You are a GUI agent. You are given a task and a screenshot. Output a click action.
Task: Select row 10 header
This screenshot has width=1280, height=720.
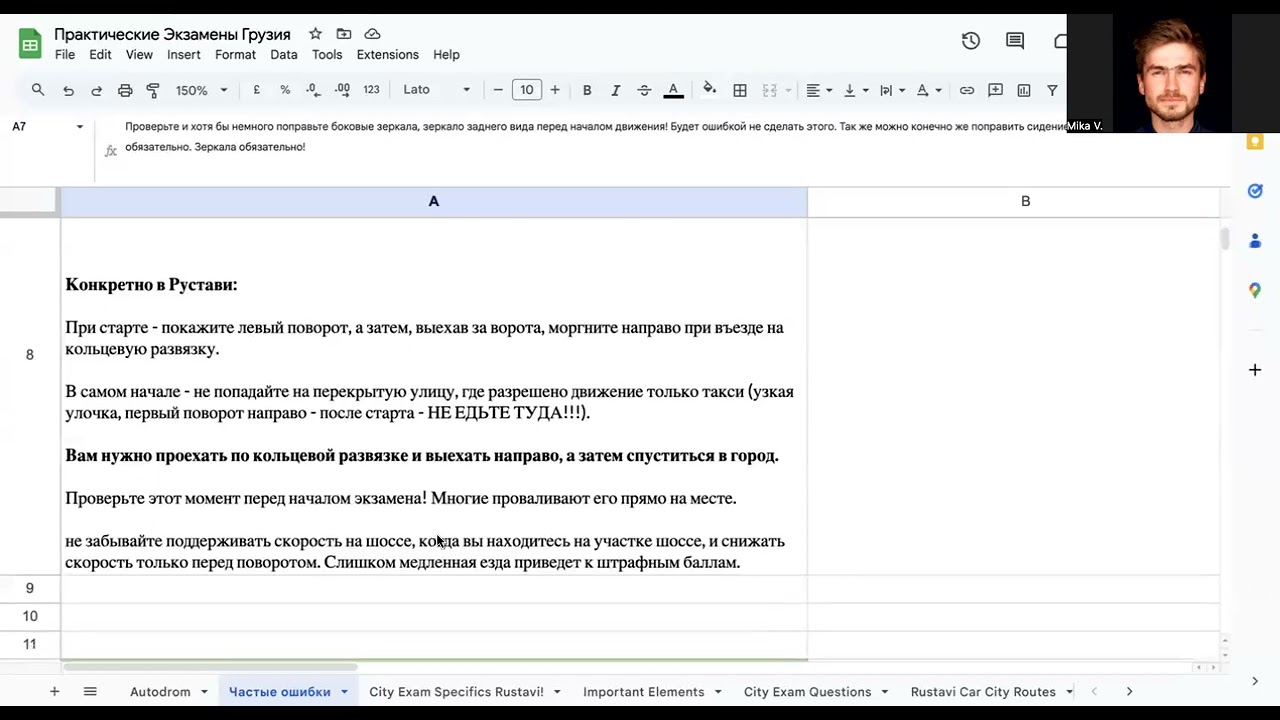click(30, 616)
